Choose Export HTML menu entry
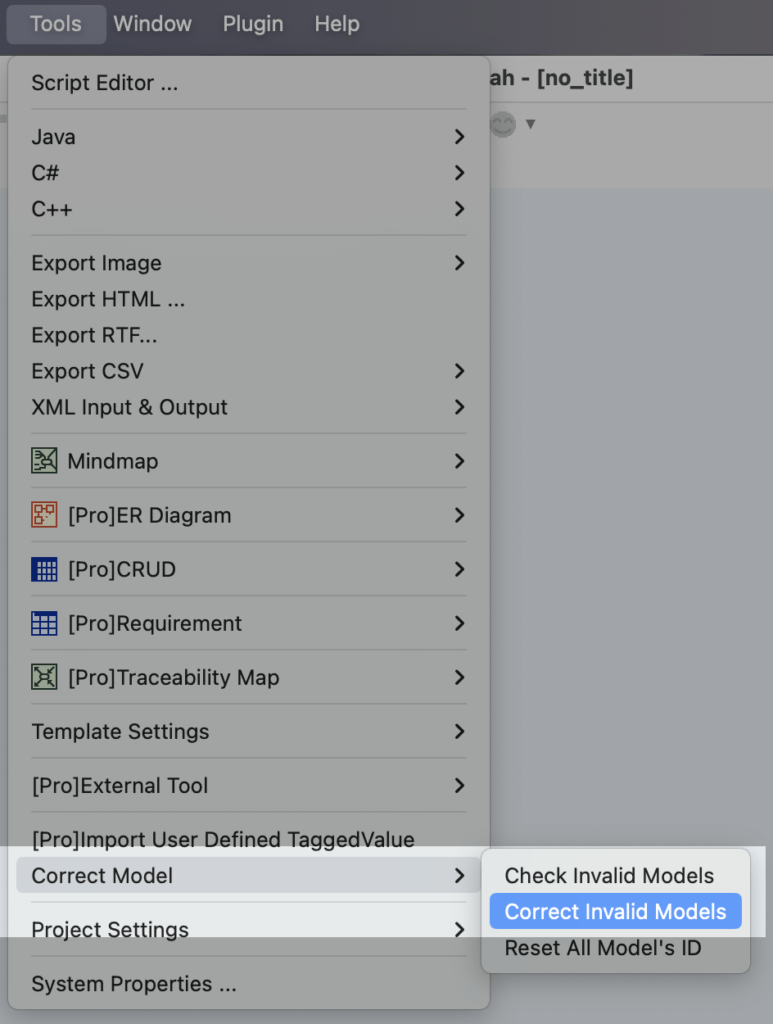 coord(108,299)
